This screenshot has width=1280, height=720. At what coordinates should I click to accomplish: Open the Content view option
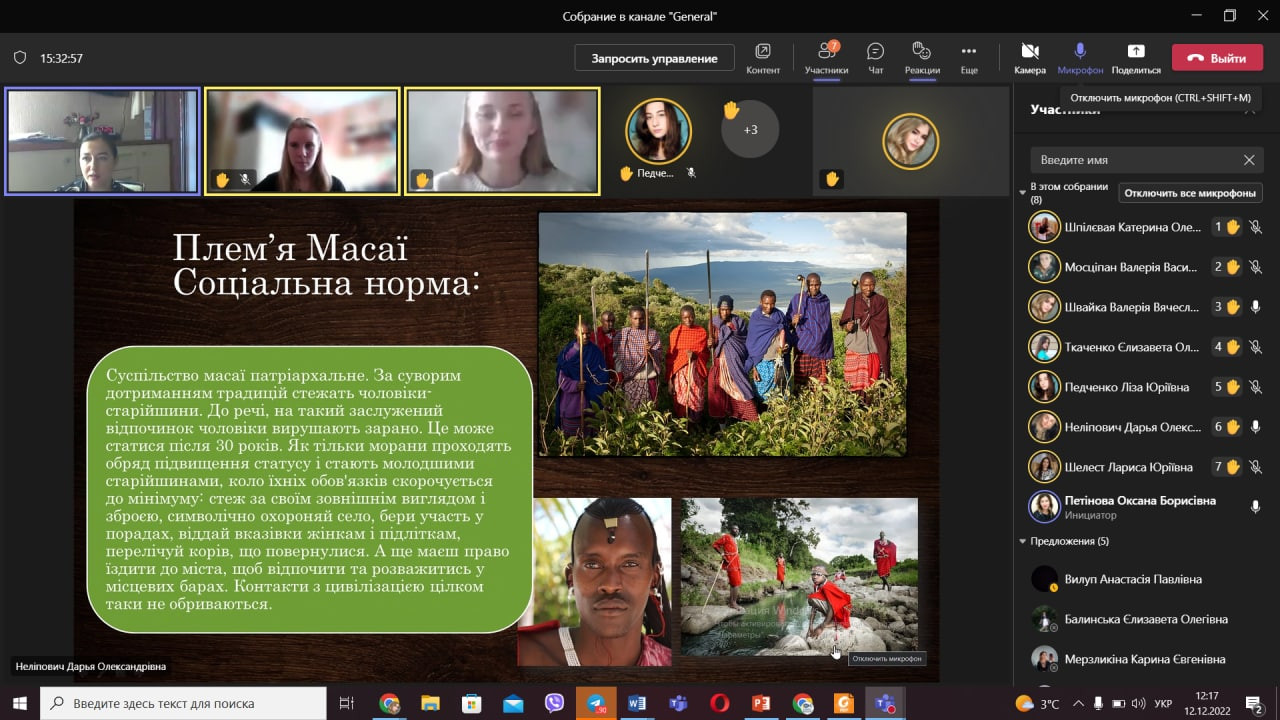coord(763,57)
